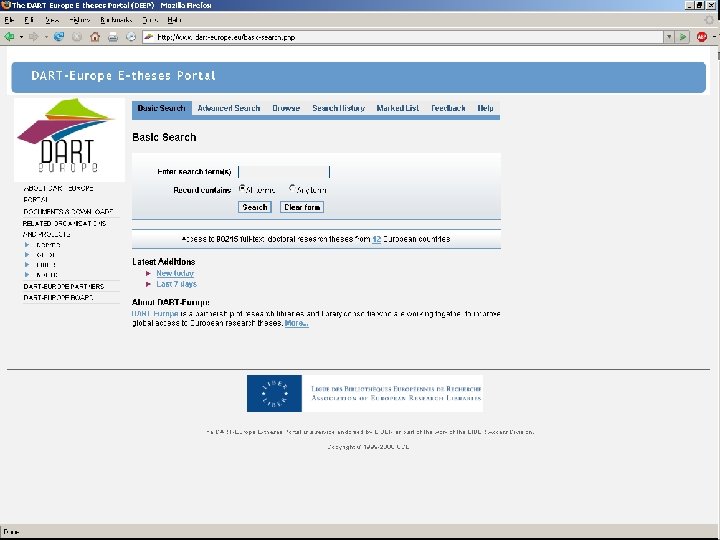Open the Back button history dropdown
The width and height of the screenshot is (720, 540).
tap(21, 37)
